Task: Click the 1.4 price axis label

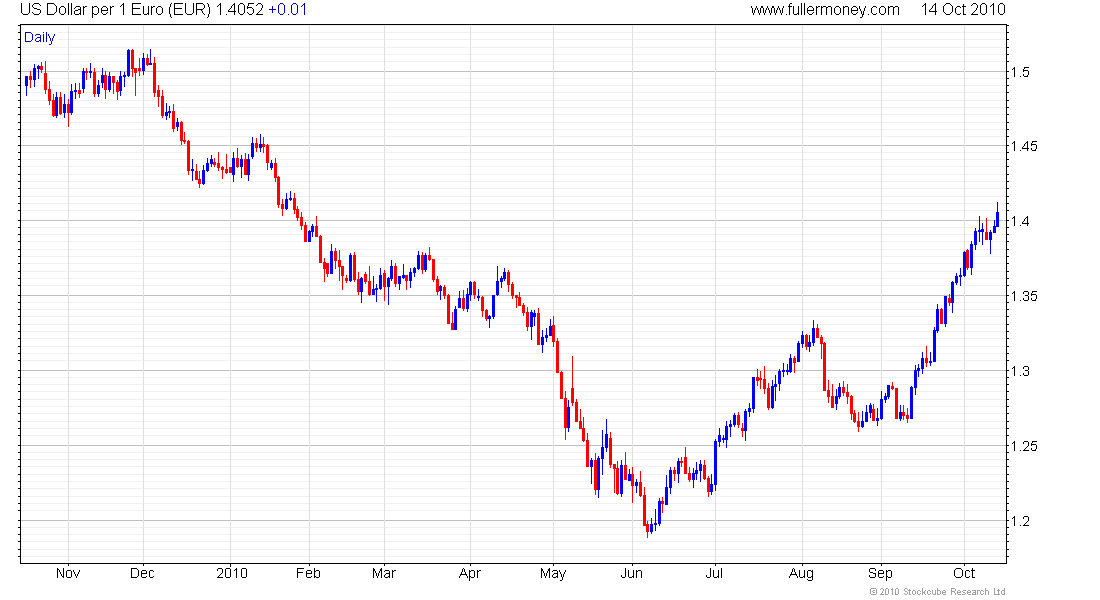Action: point(1020,222)
